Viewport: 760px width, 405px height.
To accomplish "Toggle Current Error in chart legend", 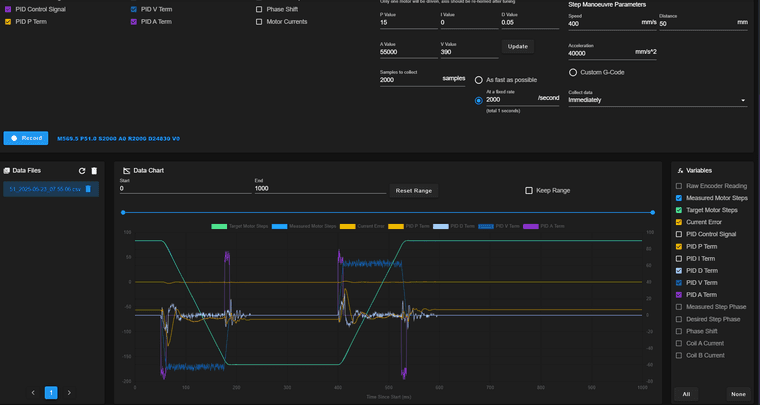I will [362, 226].
